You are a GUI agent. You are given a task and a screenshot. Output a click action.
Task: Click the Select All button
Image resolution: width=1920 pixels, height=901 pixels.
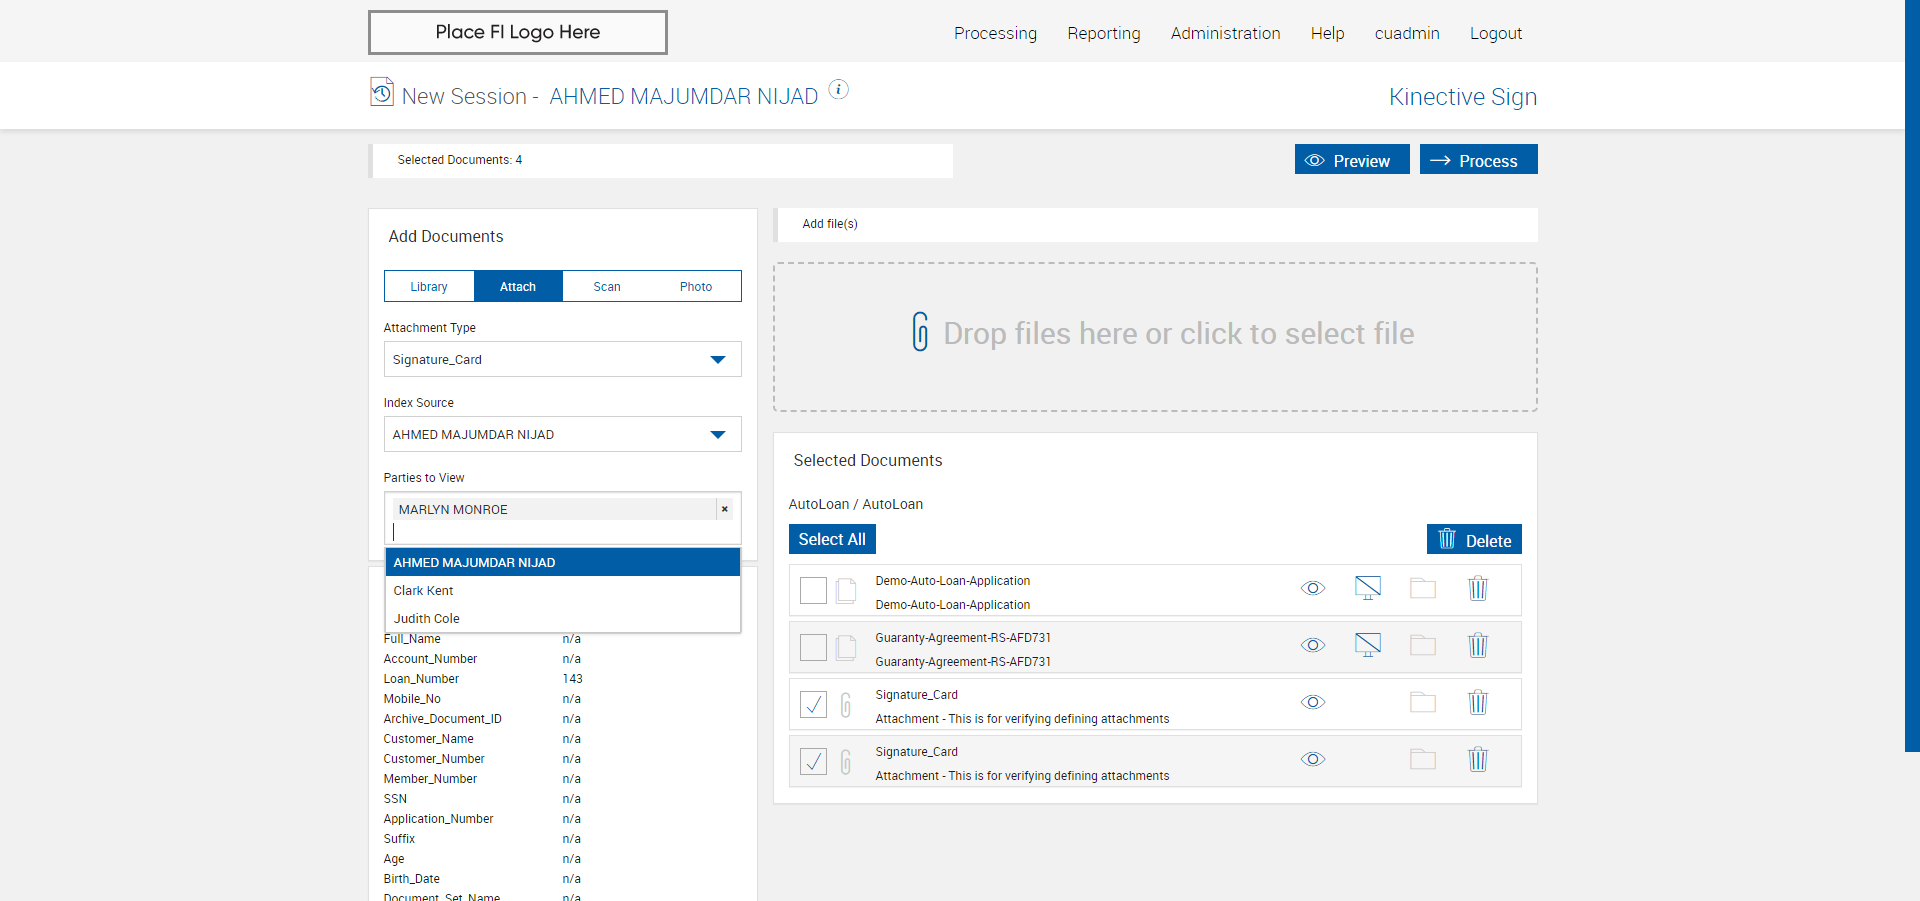pyautogui.click(x=832, y=540)
